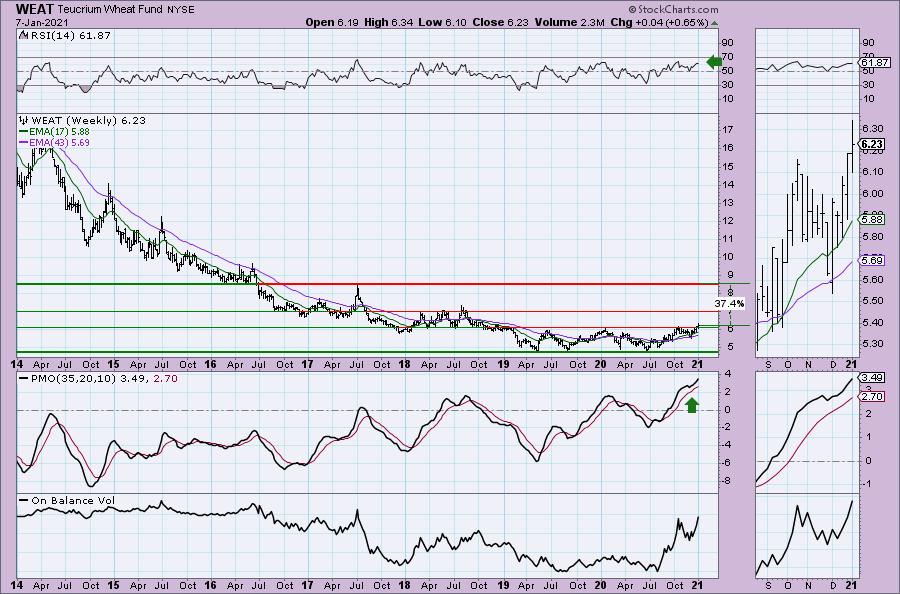This screenshot has height=594, width=900.
Task: Click the purple EMA(43) legend line marker
Action: click(x=24, y=142)
